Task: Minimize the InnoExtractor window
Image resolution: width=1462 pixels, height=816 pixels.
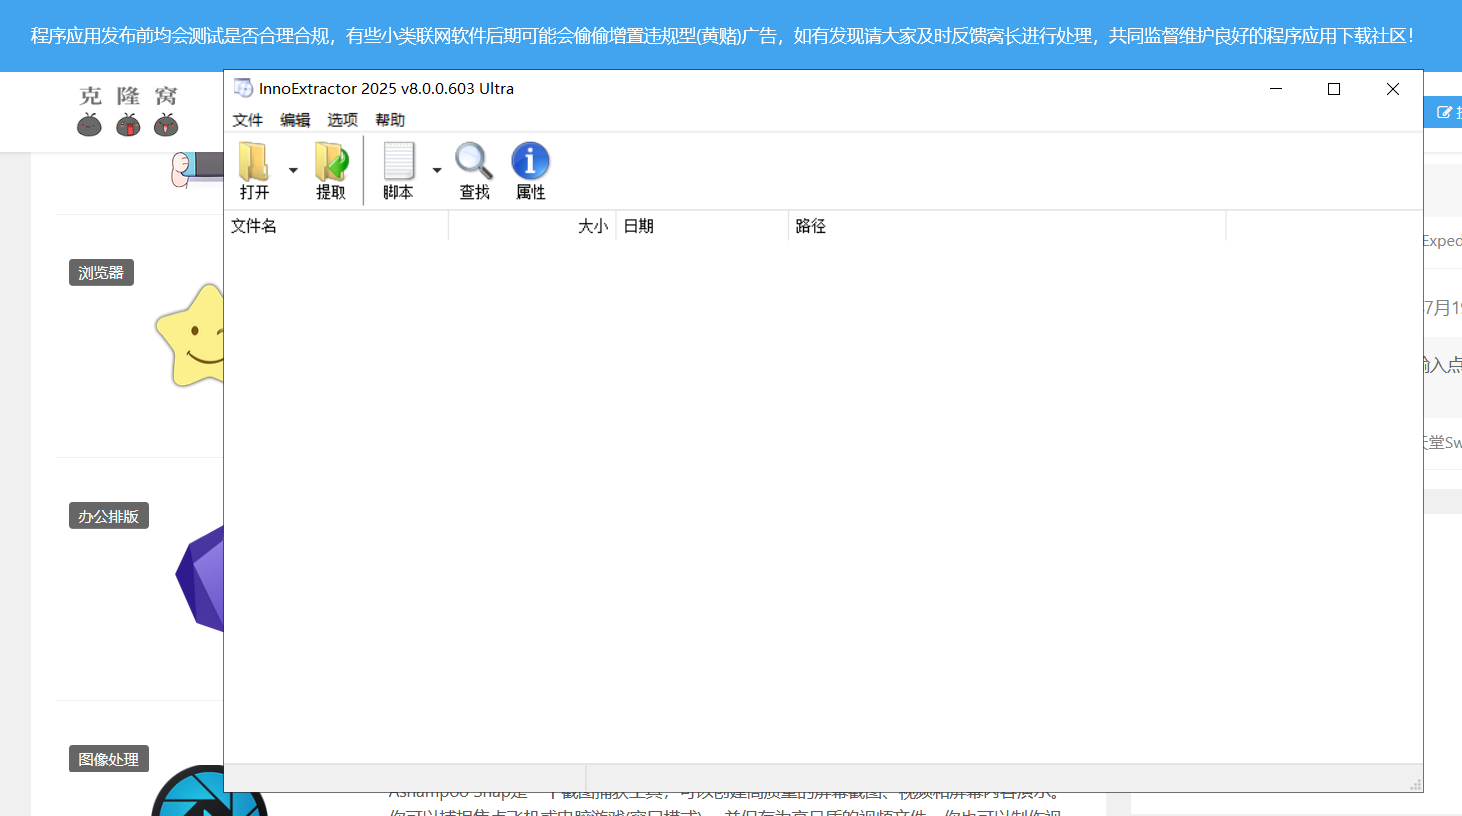Action: (1276, 89)
